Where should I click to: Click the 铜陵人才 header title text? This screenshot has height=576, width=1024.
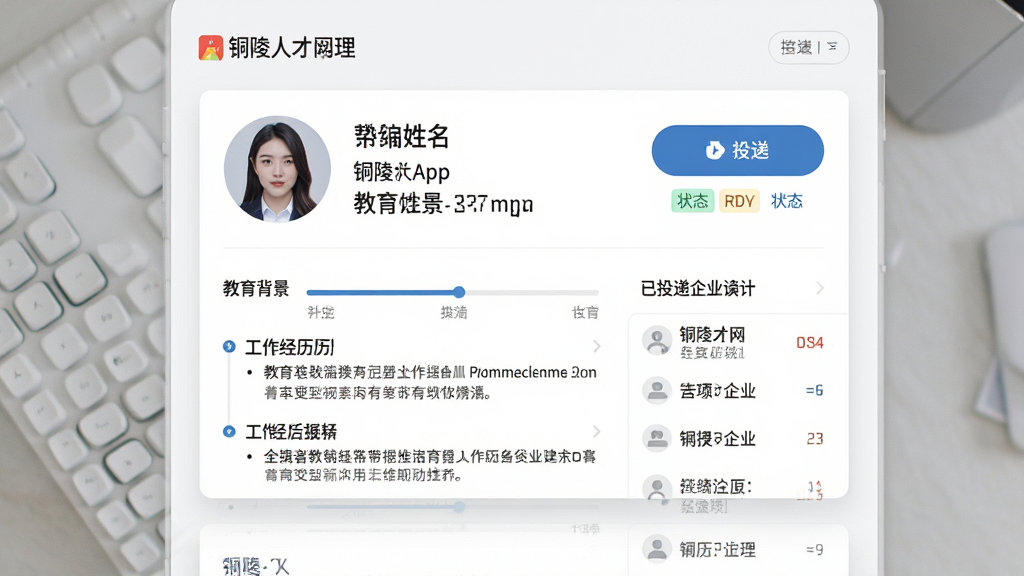tap(292, 48)
